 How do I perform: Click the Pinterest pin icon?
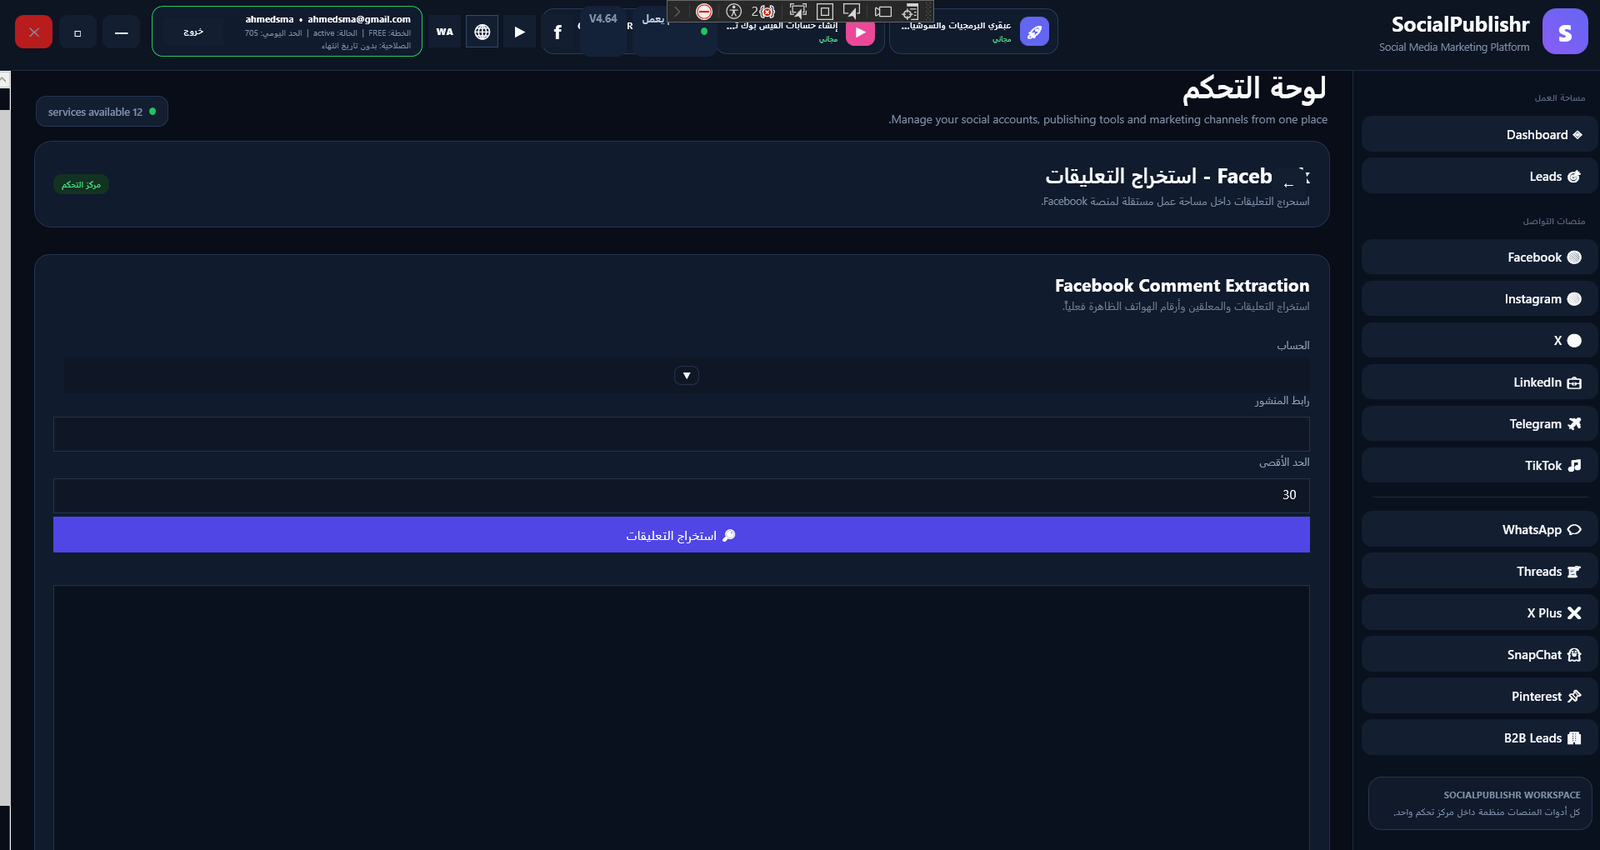pos(1574,696)
